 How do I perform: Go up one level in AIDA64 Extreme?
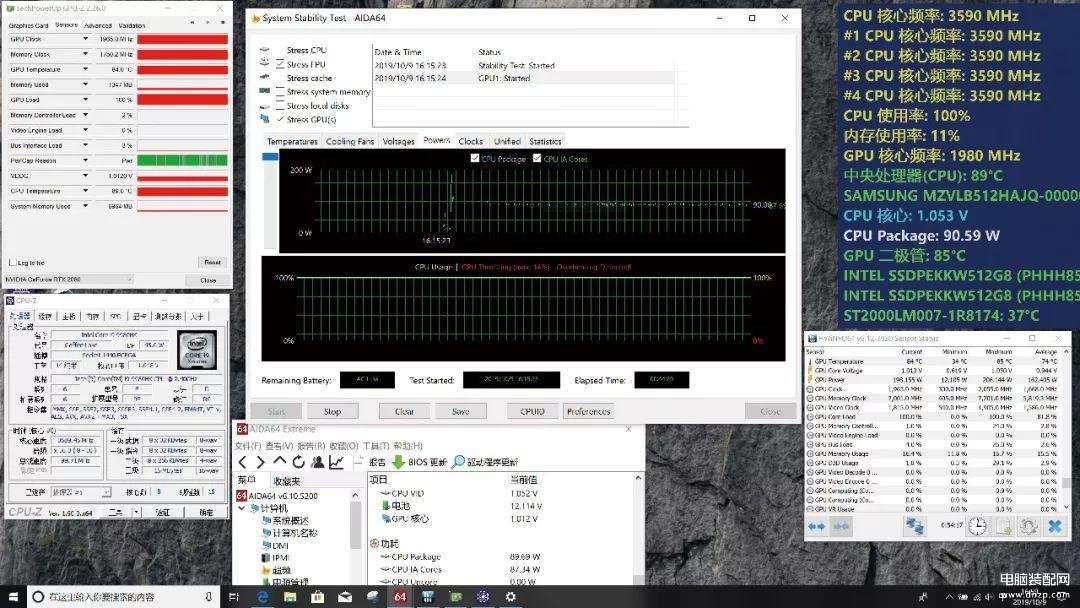point(279,461)
